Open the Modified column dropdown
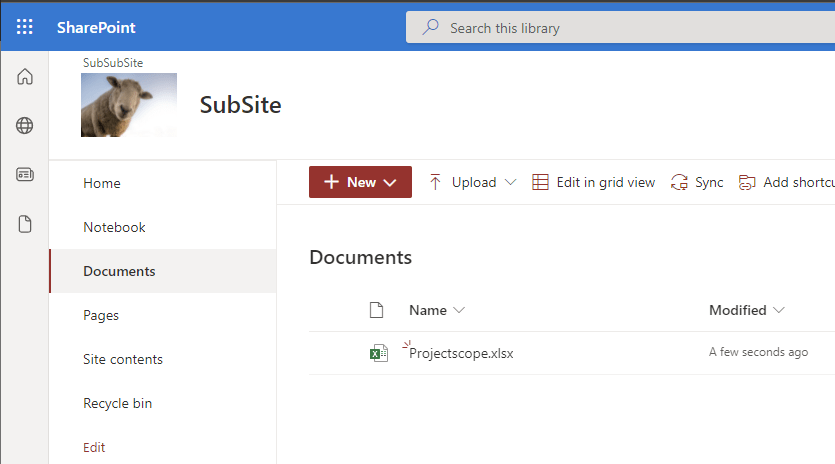This screenshot has width=835, height=464. (x=746, y=310)
